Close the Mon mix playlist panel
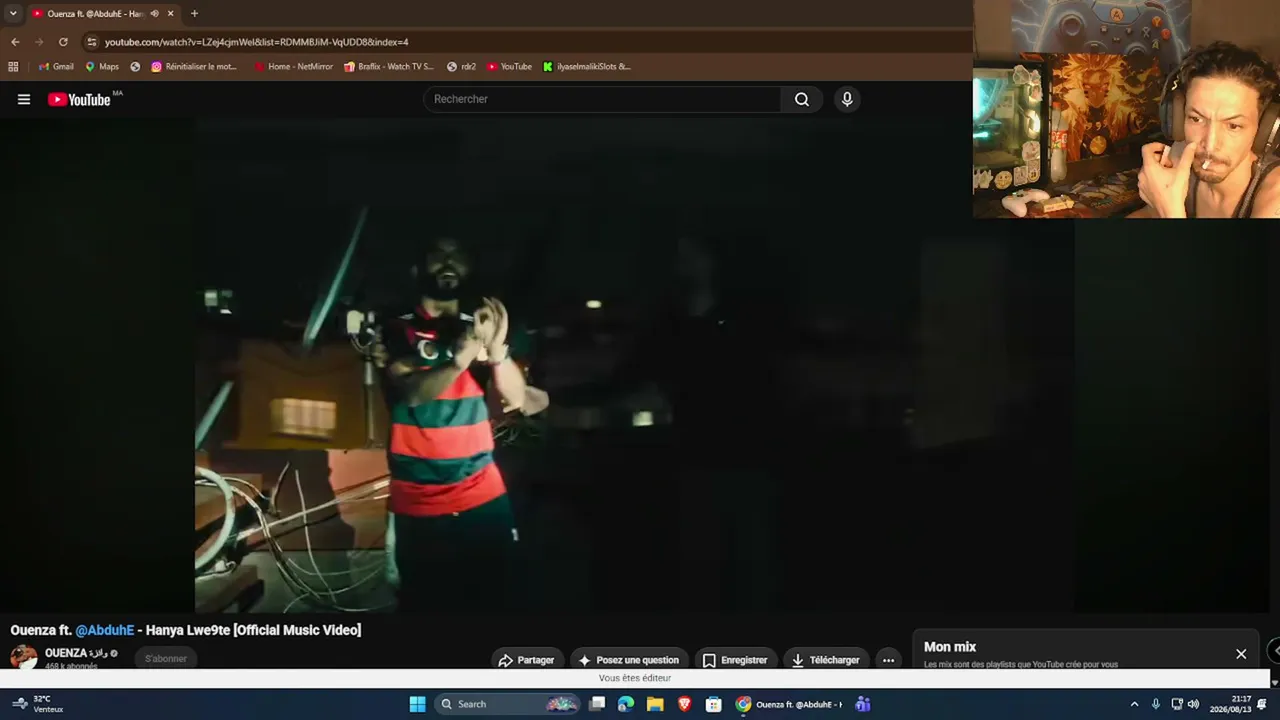Viewport: 1280px width, 720px height. [x=1241, y=654]
